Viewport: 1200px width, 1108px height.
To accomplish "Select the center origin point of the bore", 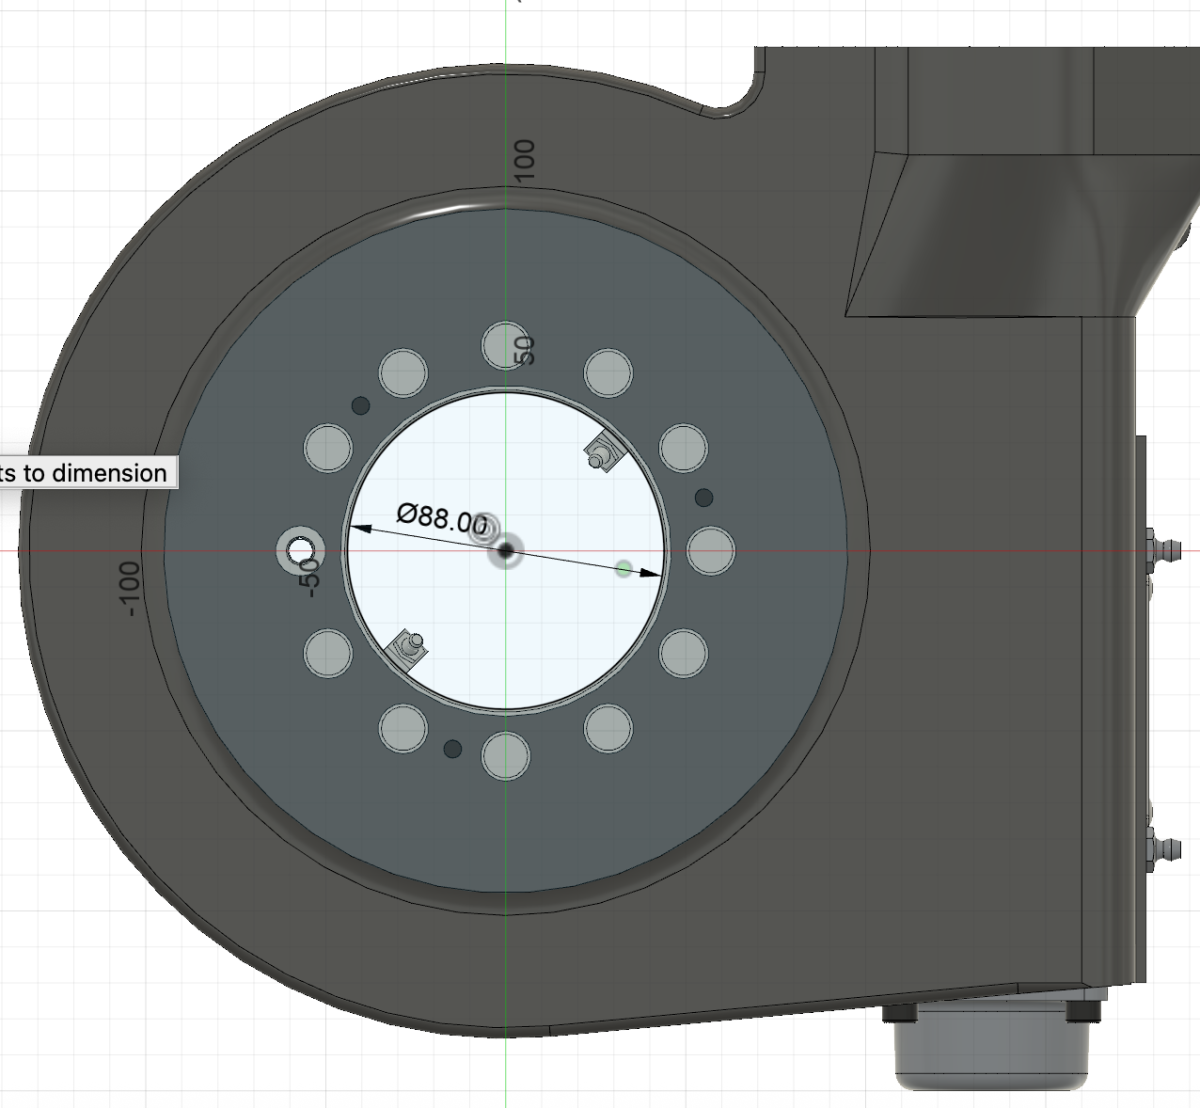I will [506, 549].
